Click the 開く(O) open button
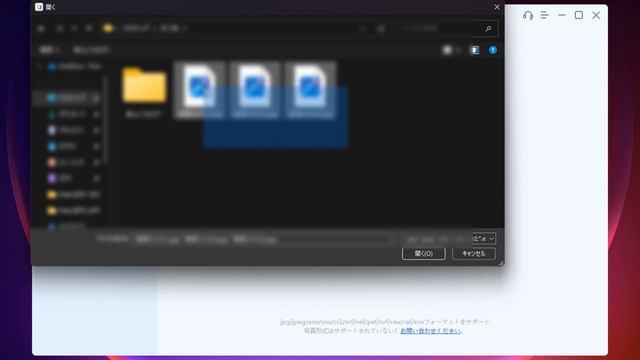The image size is (640, 360). [x=424, y=253]
